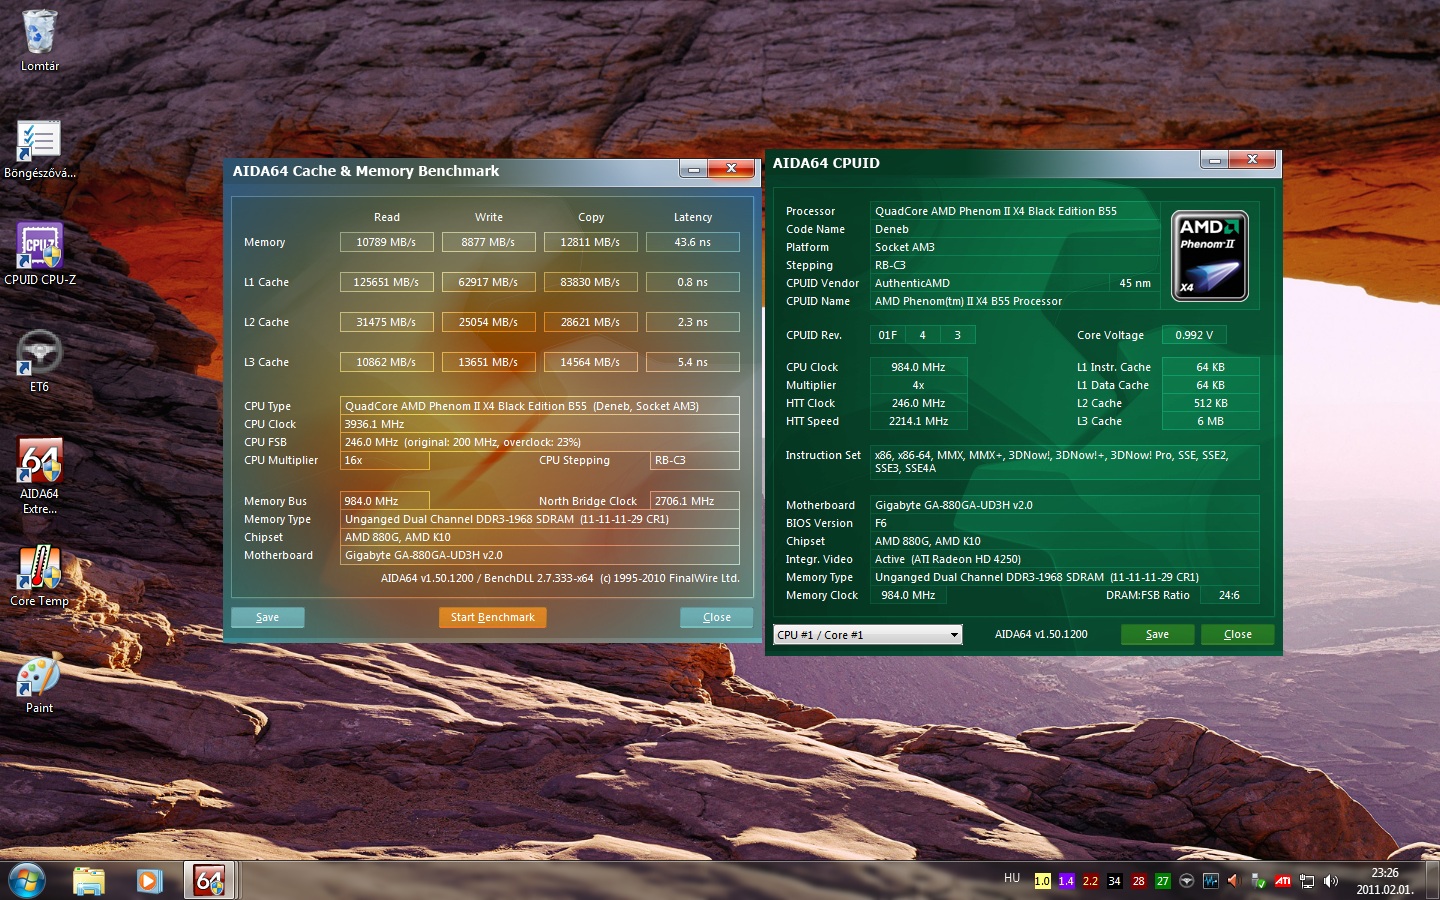Click the yellow 1.0 tray sensor icon
This screenshot has width=1440, height=900.
coord(1042,881)
